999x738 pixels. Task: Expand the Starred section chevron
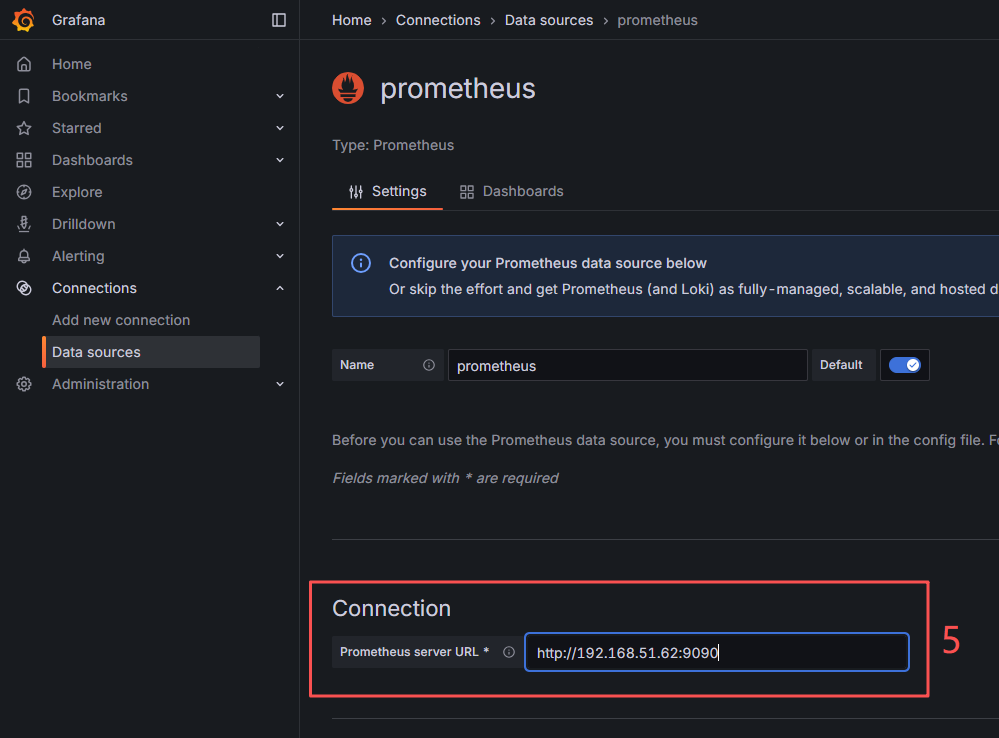coord(280,128)
